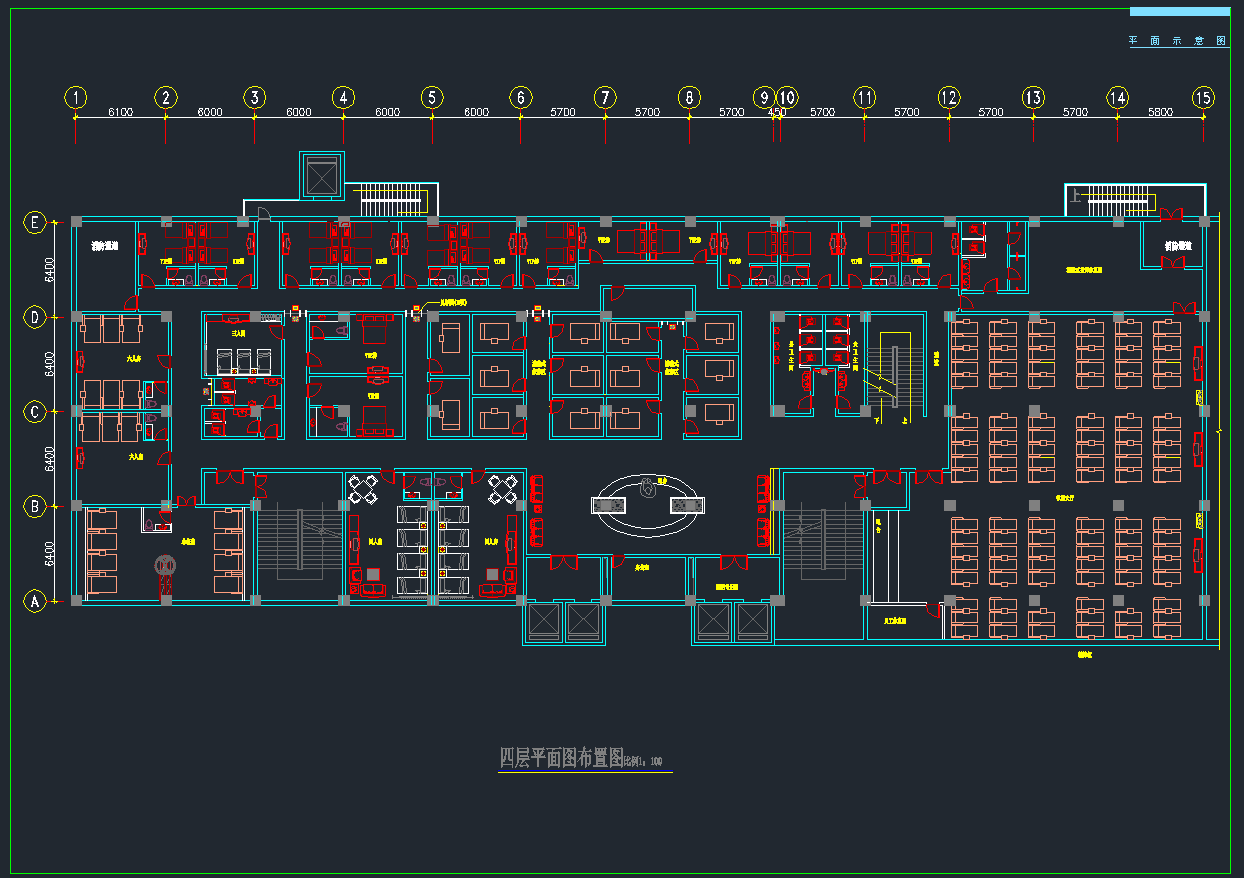Select the 450 dimension between axes 9 and 10
Screen dimensions: 1244x878
point(776,112)
